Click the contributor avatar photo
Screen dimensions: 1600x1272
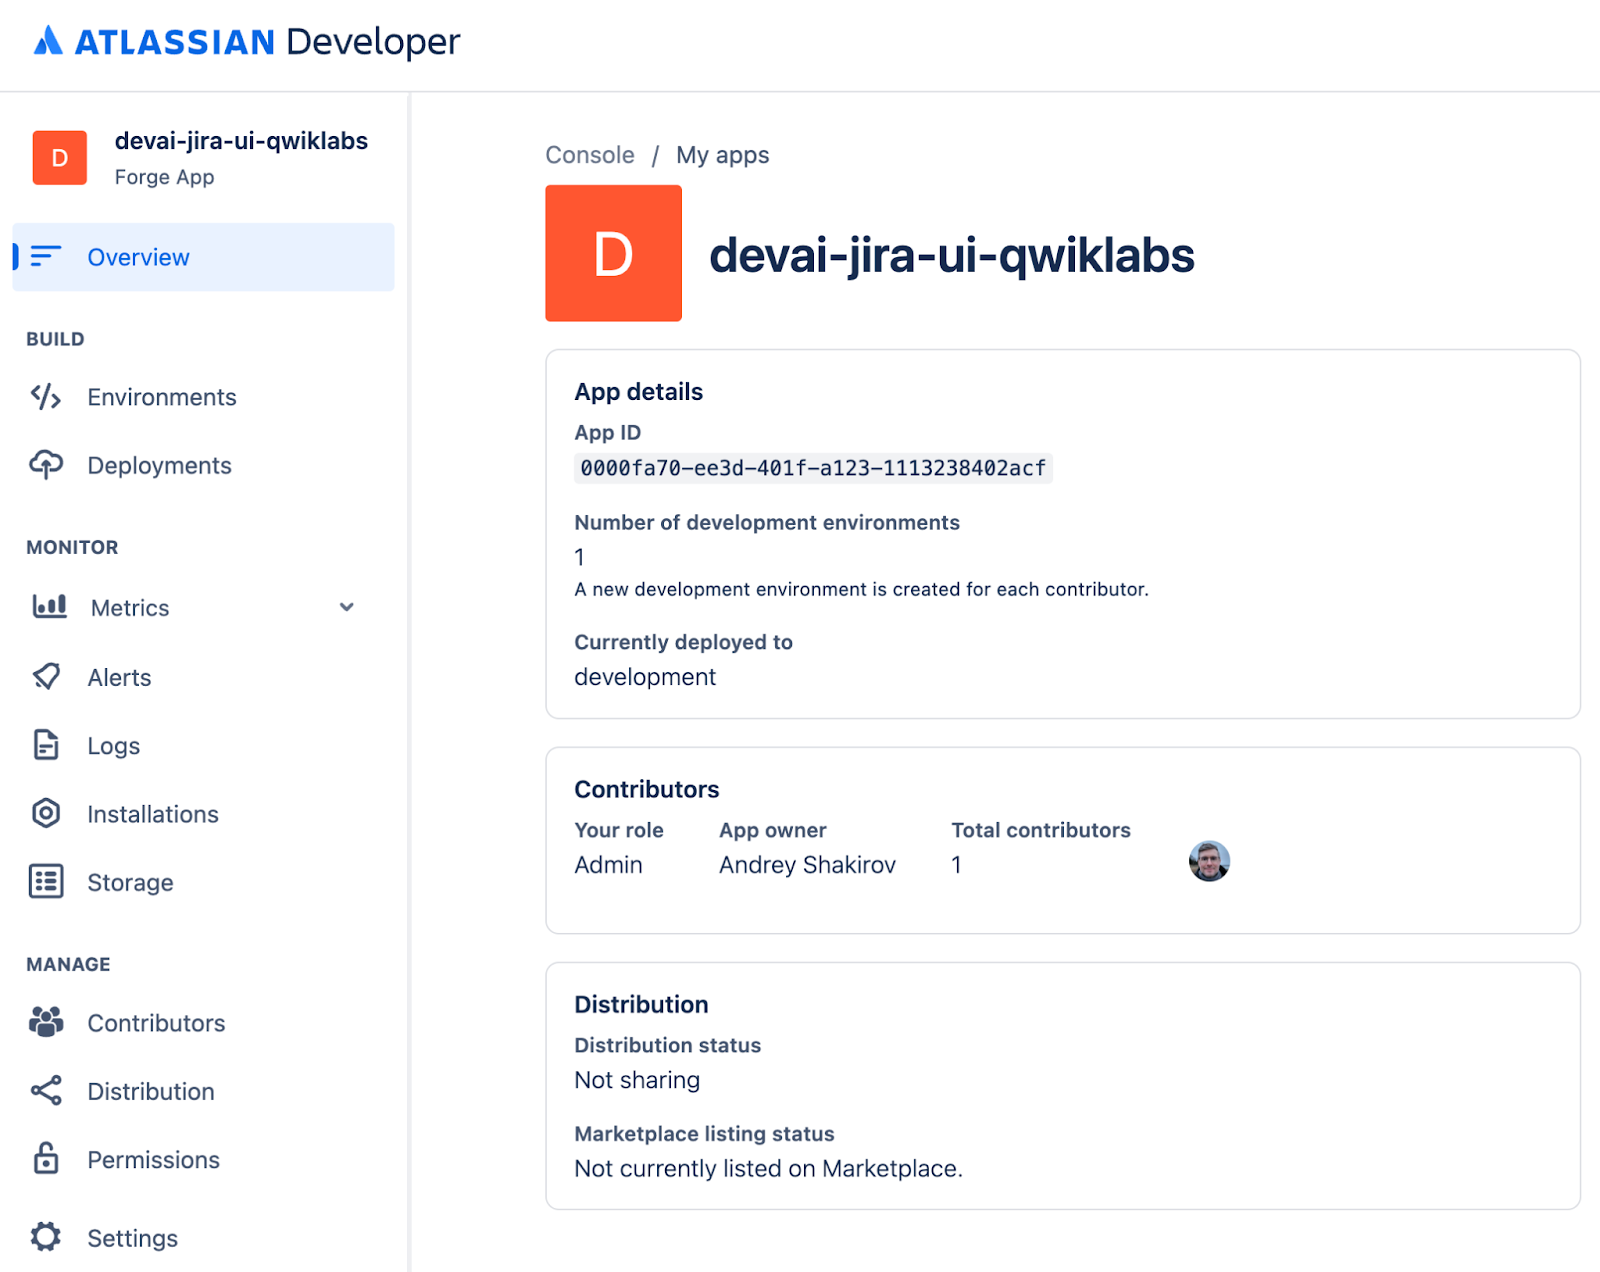coord(1209,861)
